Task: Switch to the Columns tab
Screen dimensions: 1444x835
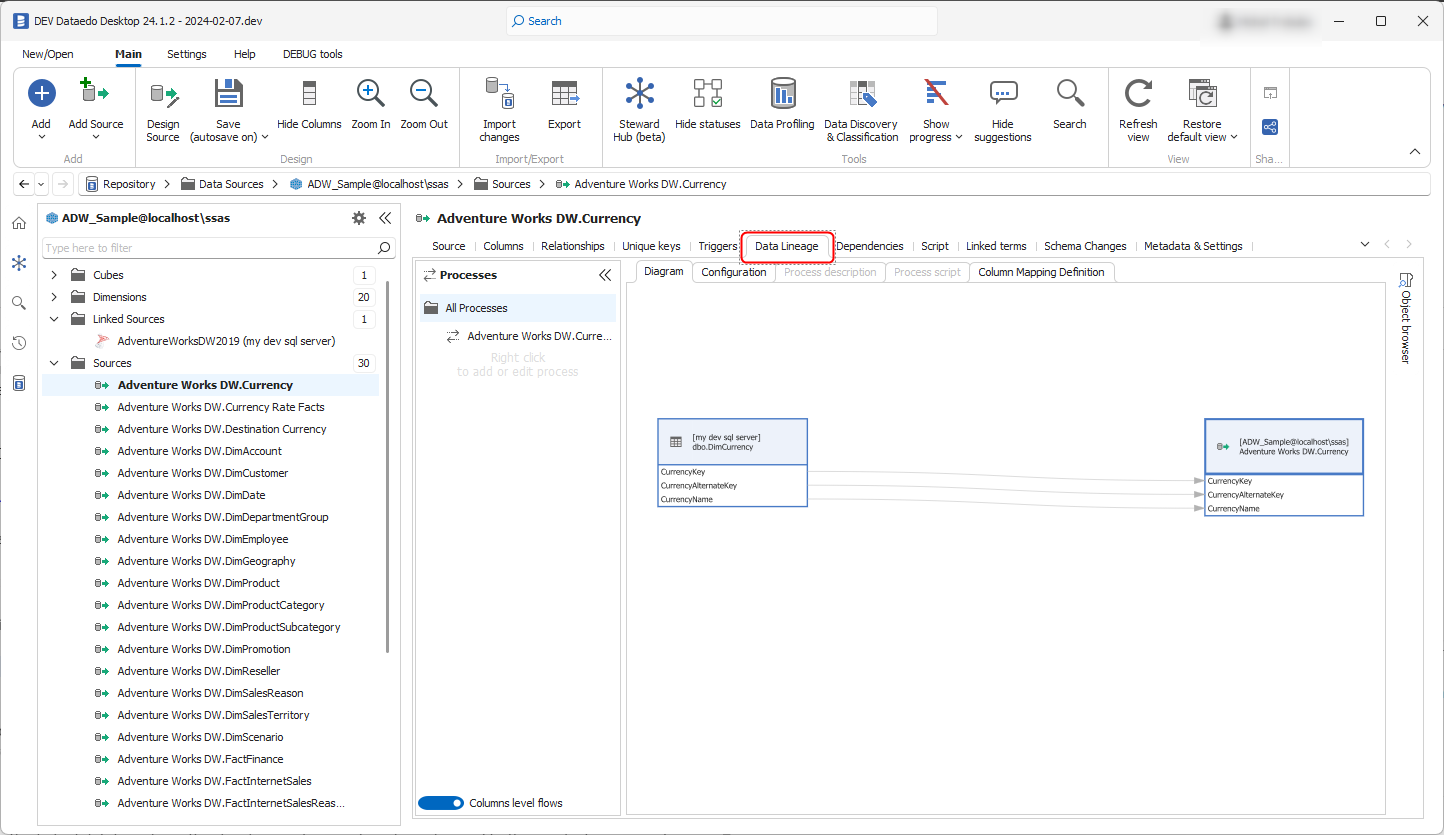Action: (x=503, y=246)
